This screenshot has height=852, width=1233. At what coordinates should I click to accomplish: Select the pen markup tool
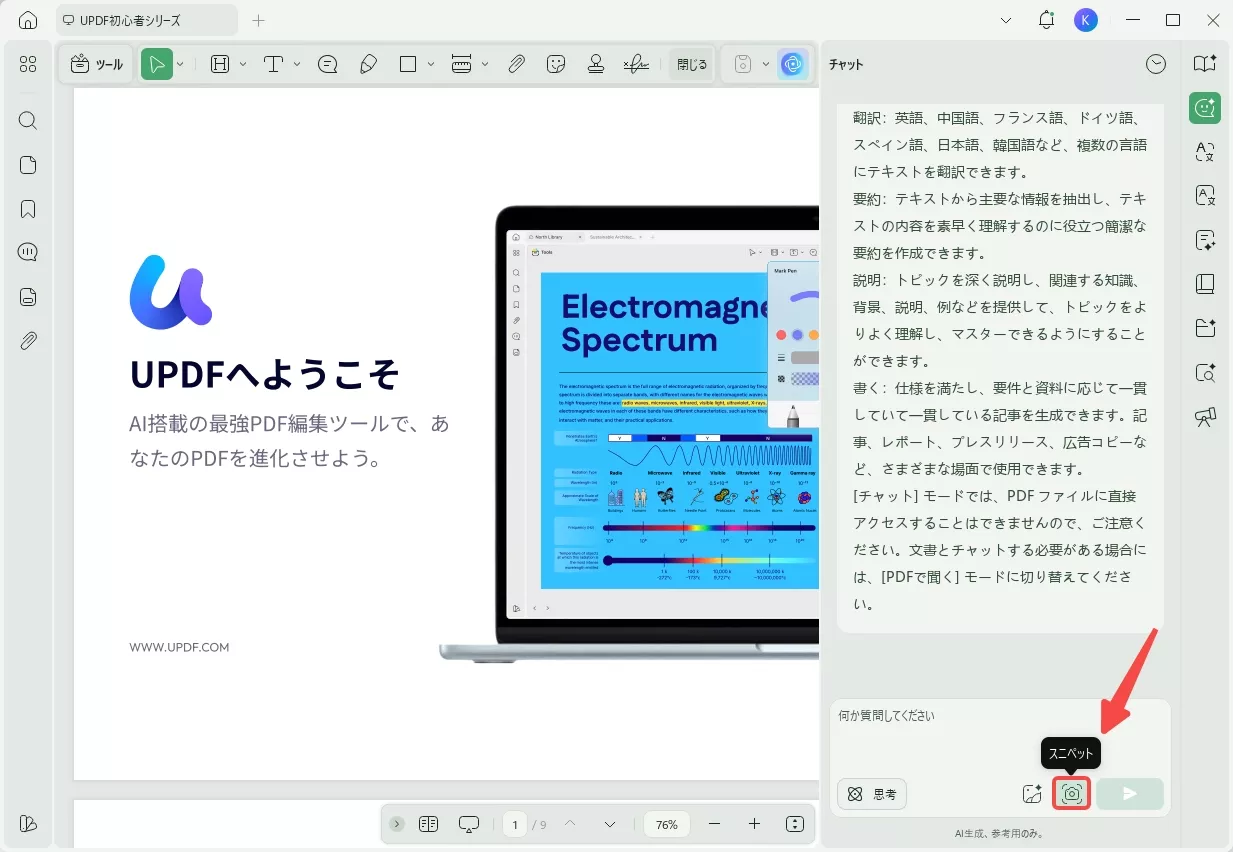[x=368, y=63]
